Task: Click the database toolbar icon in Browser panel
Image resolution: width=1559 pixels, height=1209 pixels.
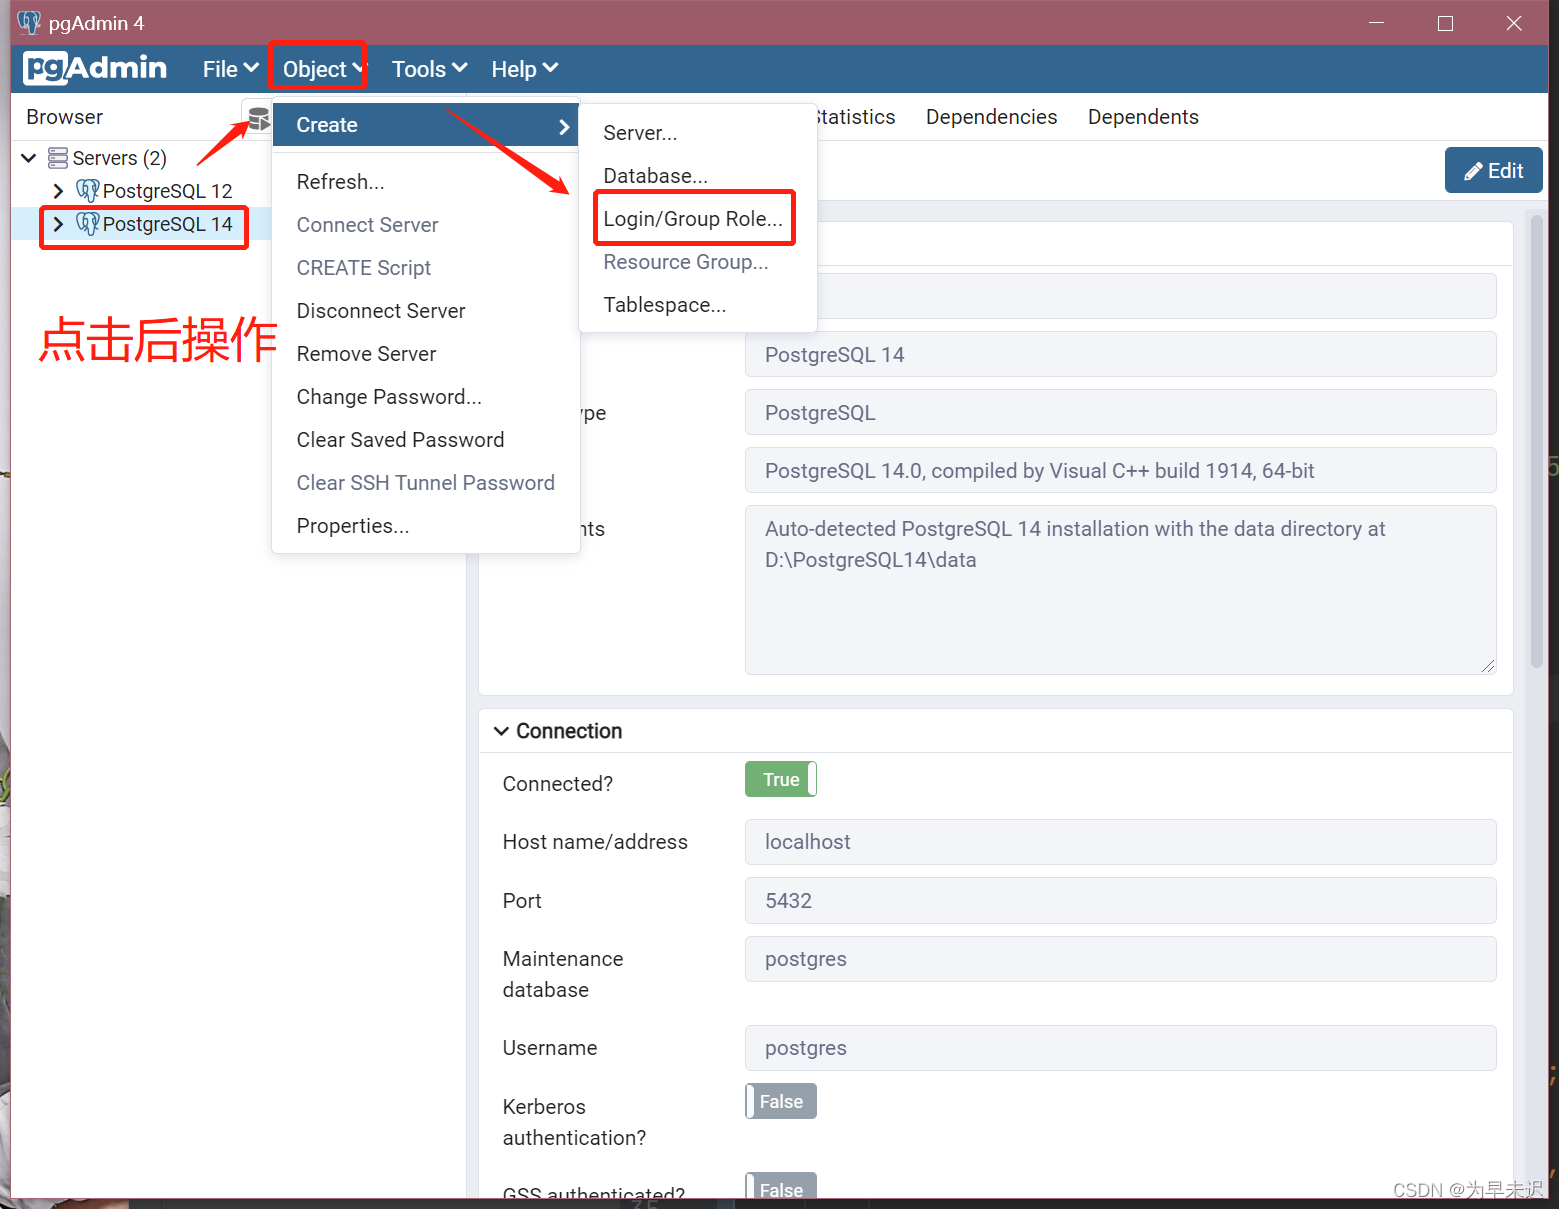Action: coord(258,119)
